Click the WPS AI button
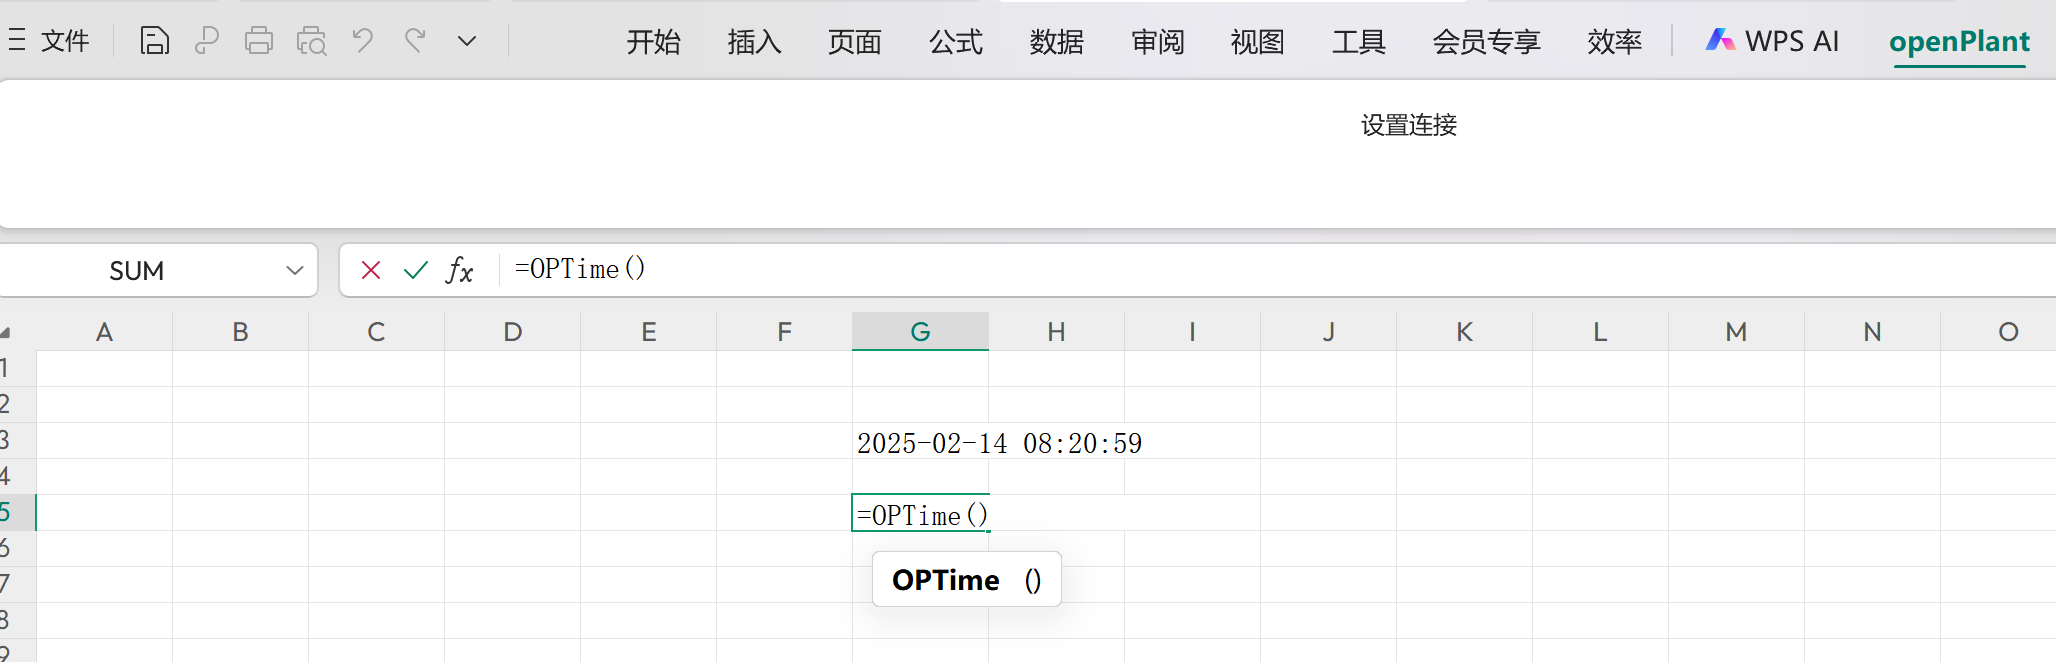Viewport: 2056px width, 662px height. tap(1772, 40)
